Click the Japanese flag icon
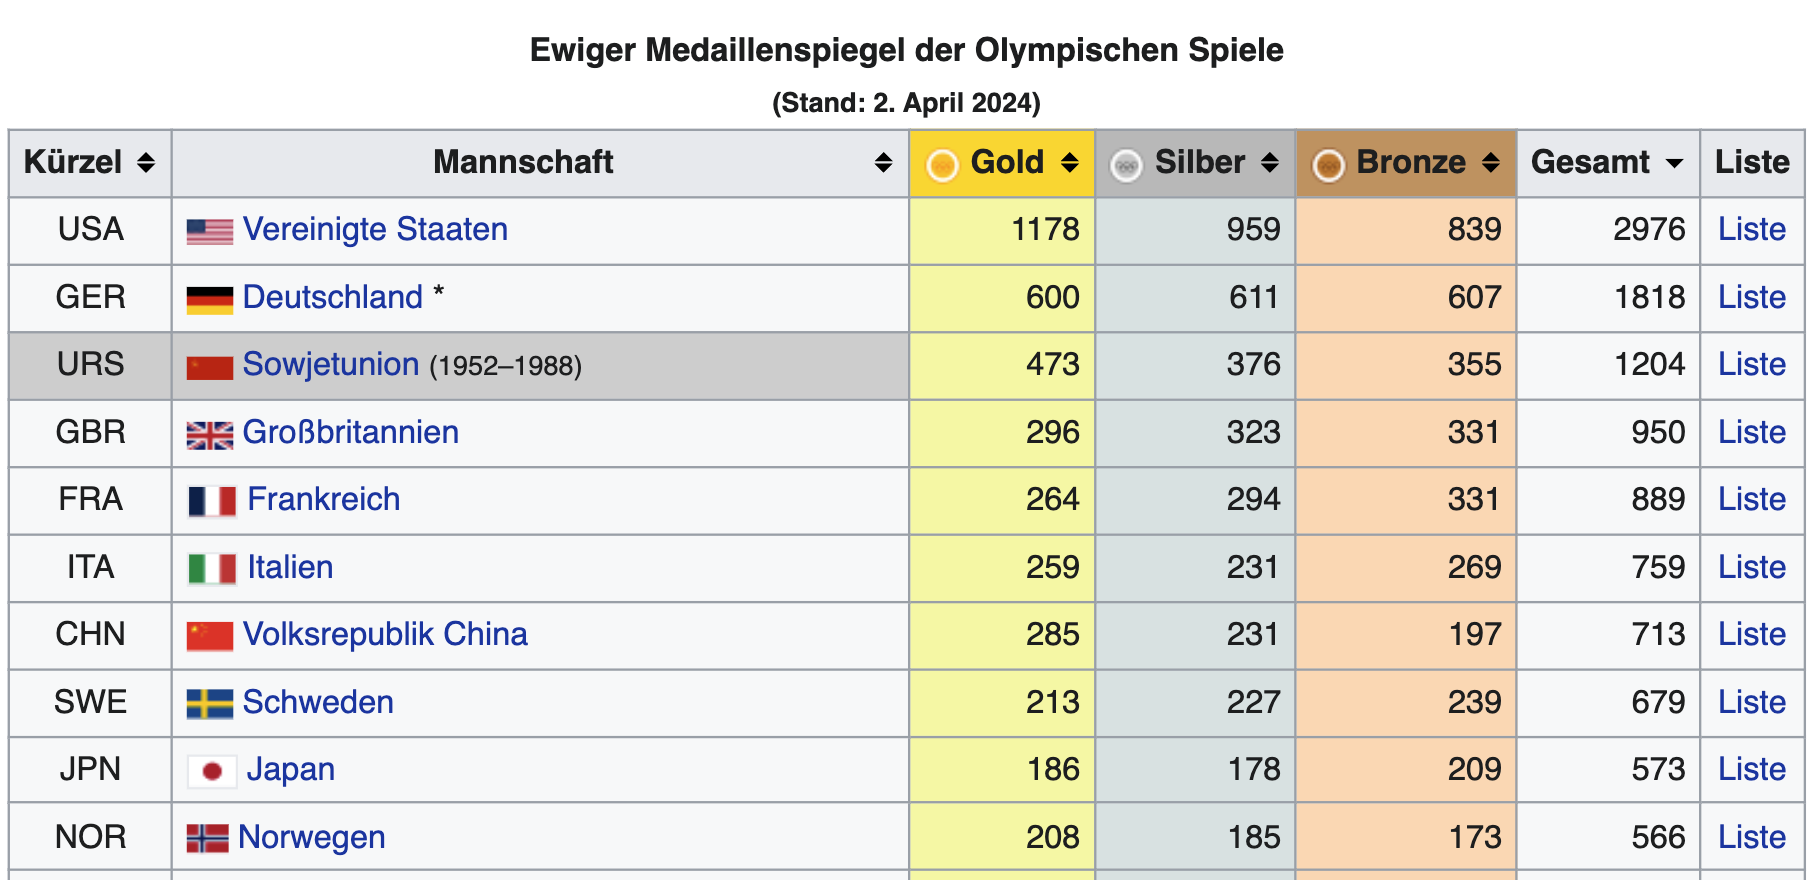Viewport: 1817px width, 880px height. [212, 771]
